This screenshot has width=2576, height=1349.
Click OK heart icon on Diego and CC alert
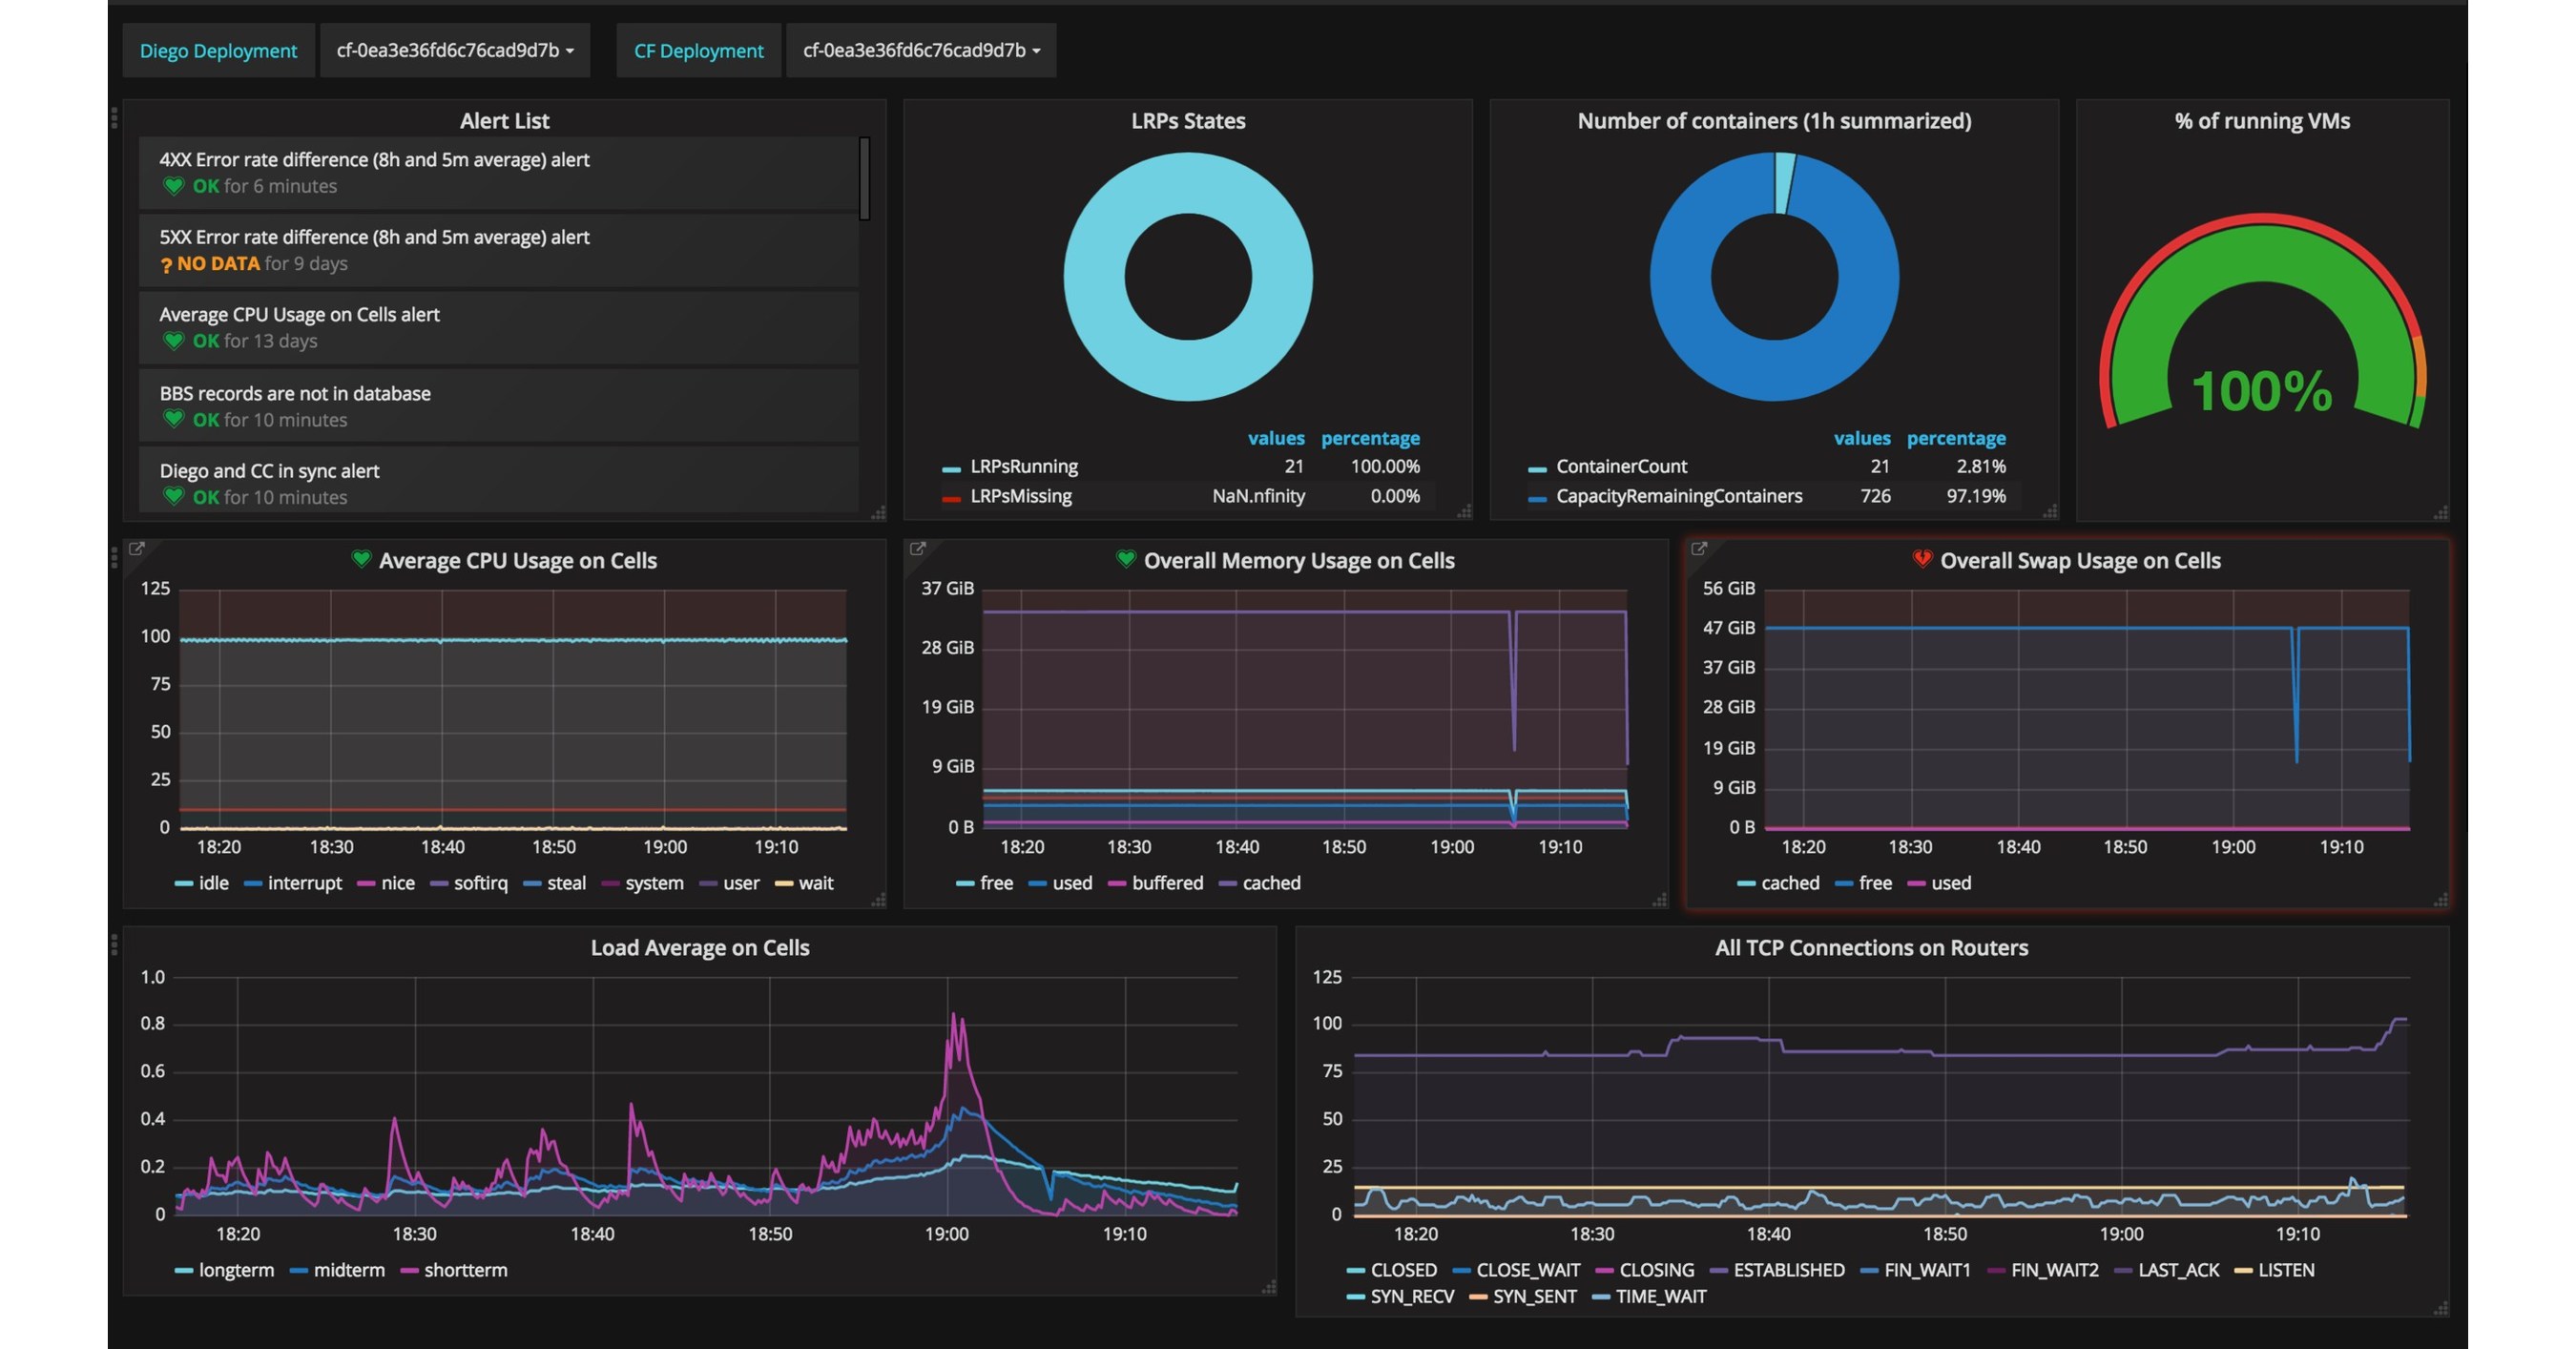174,497
